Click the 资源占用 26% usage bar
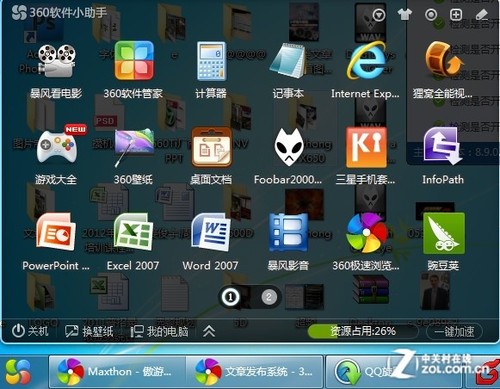This screenshot has height=389, width=500. point(363,331)
